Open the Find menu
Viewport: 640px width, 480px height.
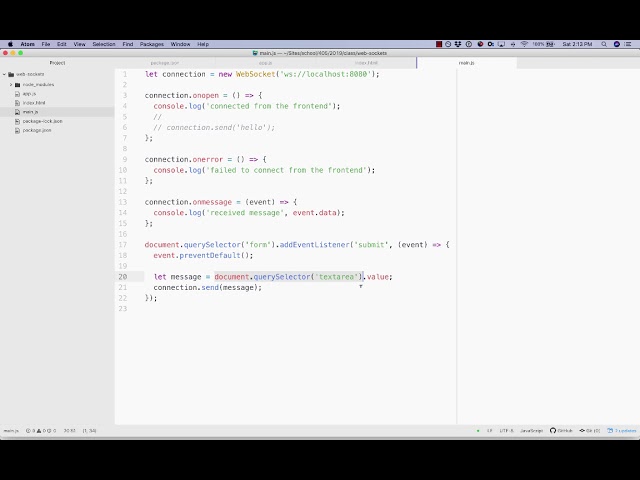128,44
